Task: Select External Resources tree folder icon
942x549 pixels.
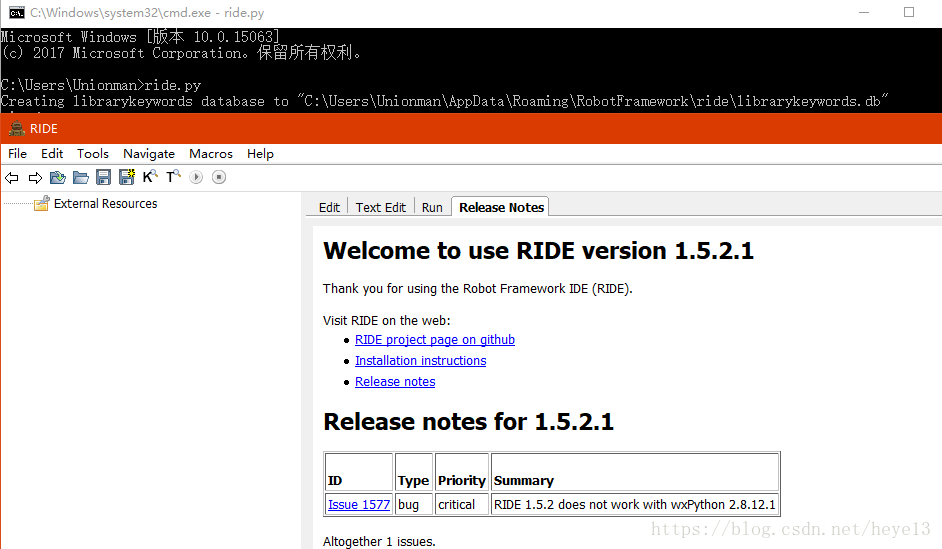Action: 41,204
